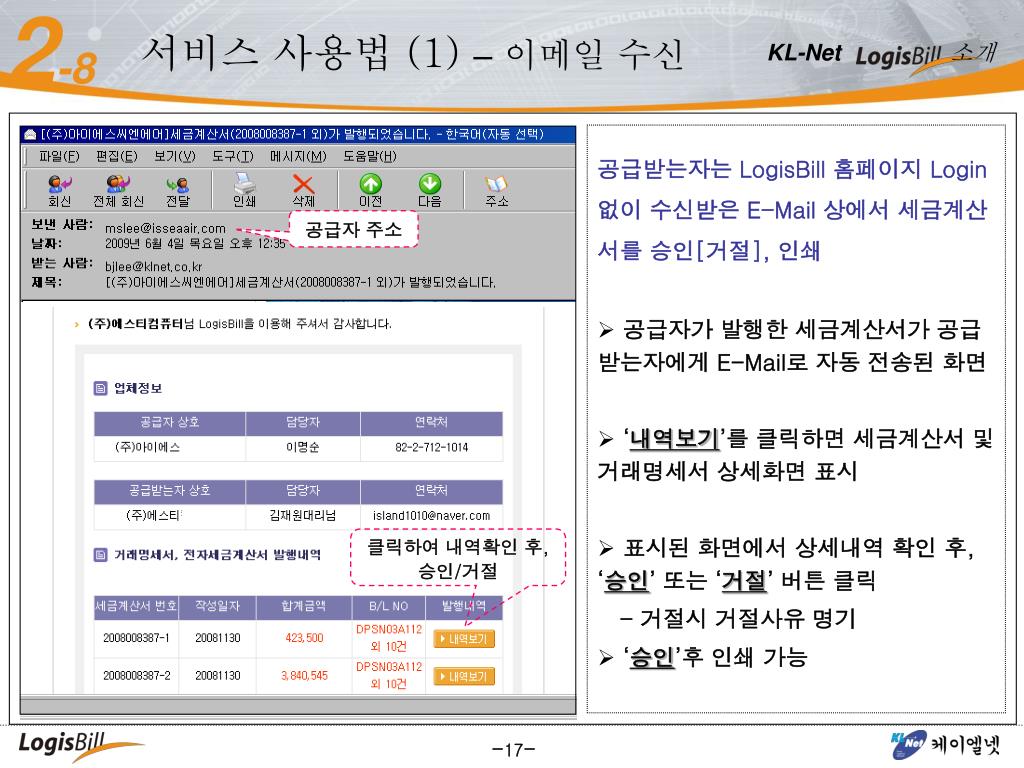The width and height of the screenshot is (1024, 768).
Task: Click the email subject line in the 제목 field
Action: pyautogui.click(x=300, y=283)
